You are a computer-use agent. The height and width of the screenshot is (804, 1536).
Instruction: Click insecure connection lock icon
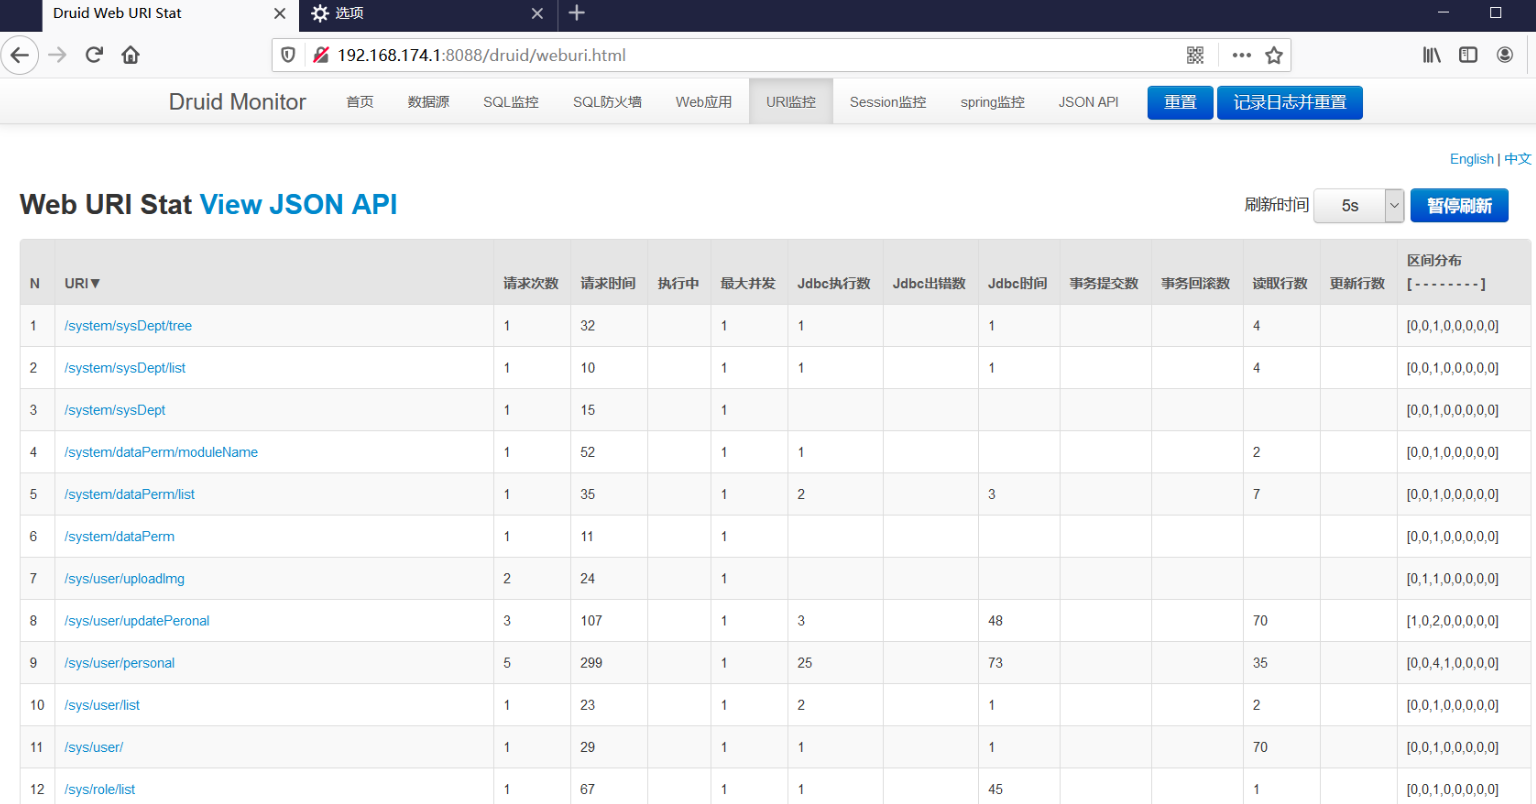tap(321, 55)
